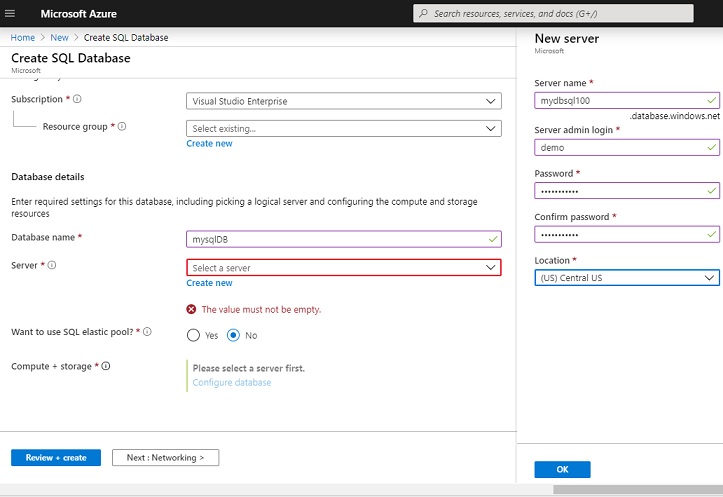Viewport: 723px width, 497px height.
Task: Click the search resources box
Action: (x=553, y=13)
